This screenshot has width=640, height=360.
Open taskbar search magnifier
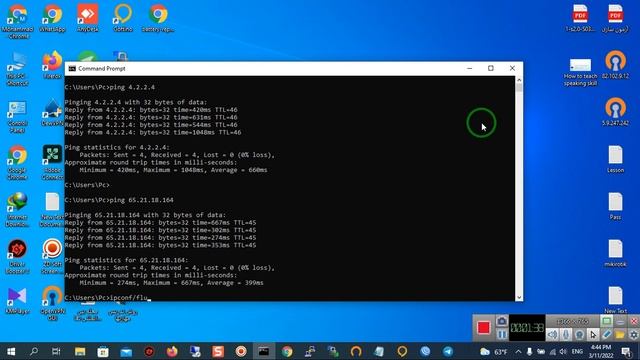click(x=34, y=351)
